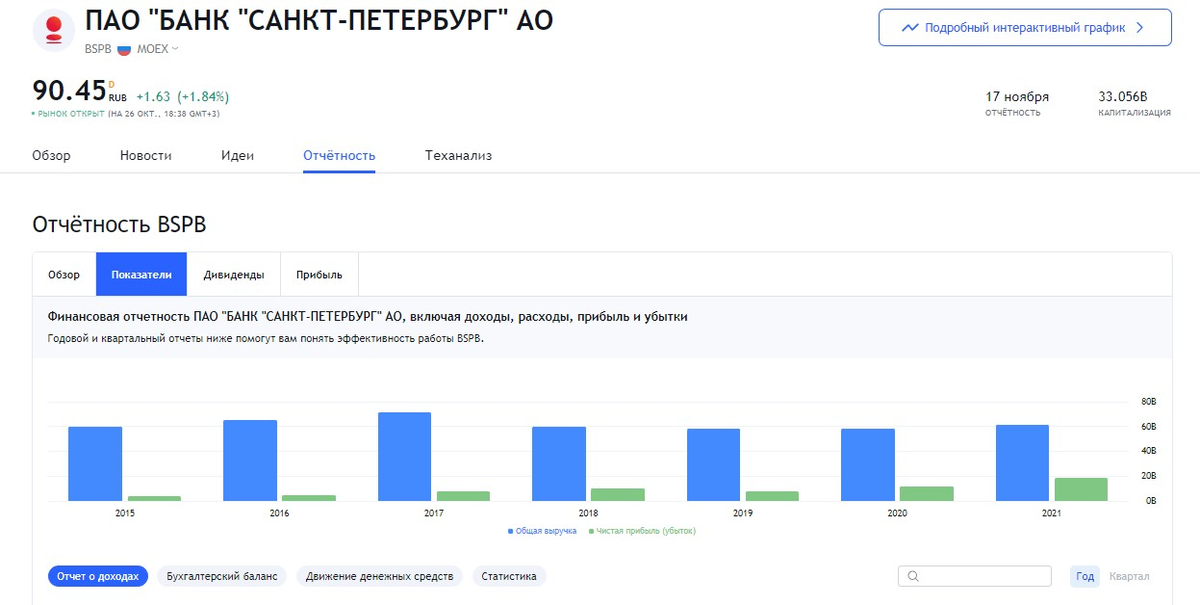
Task: Click the Отчётность BSPB heading
Action: coord(119,224)
